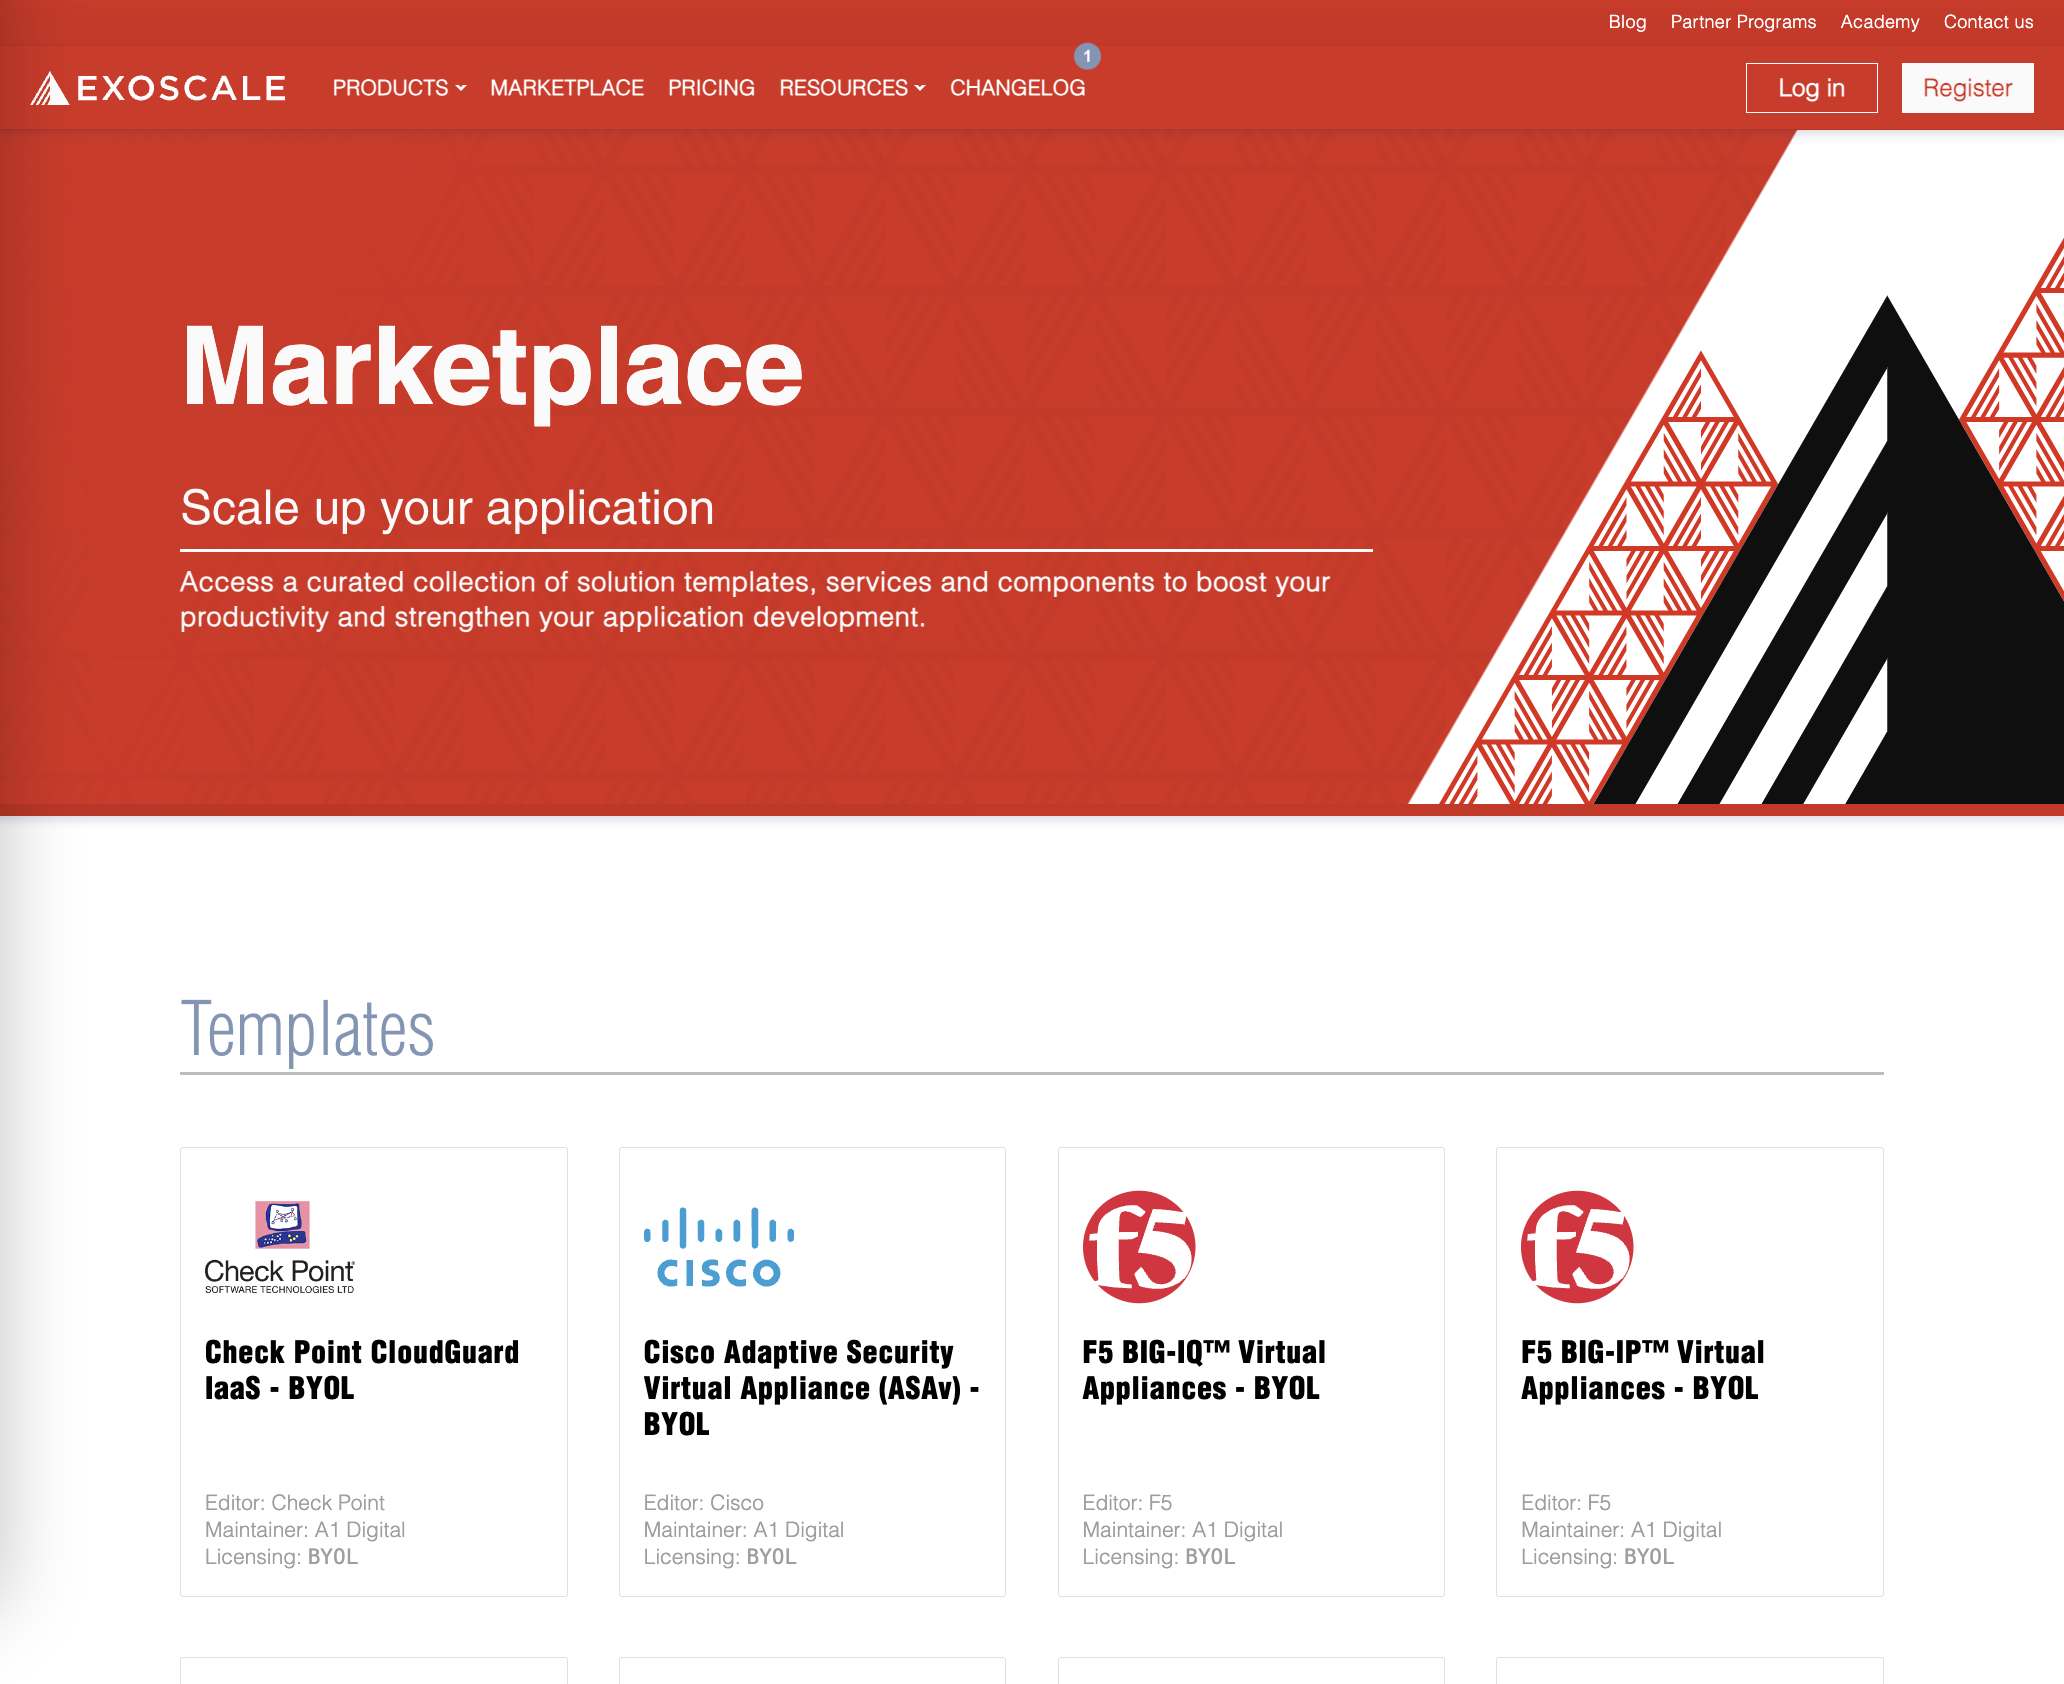
Task: Select MARKETPLACE in the navigation bar
Action: [566, 88]
